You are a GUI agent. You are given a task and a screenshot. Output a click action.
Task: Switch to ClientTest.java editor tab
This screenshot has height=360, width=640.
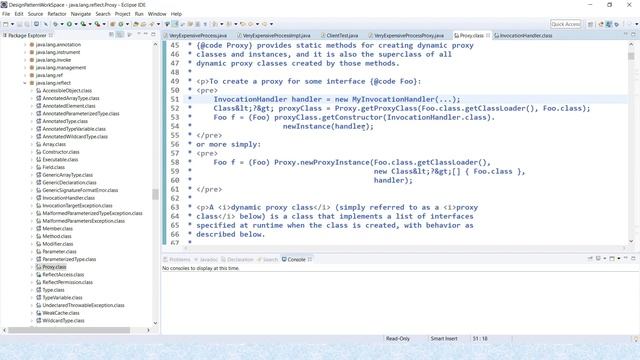pos(339,36)
